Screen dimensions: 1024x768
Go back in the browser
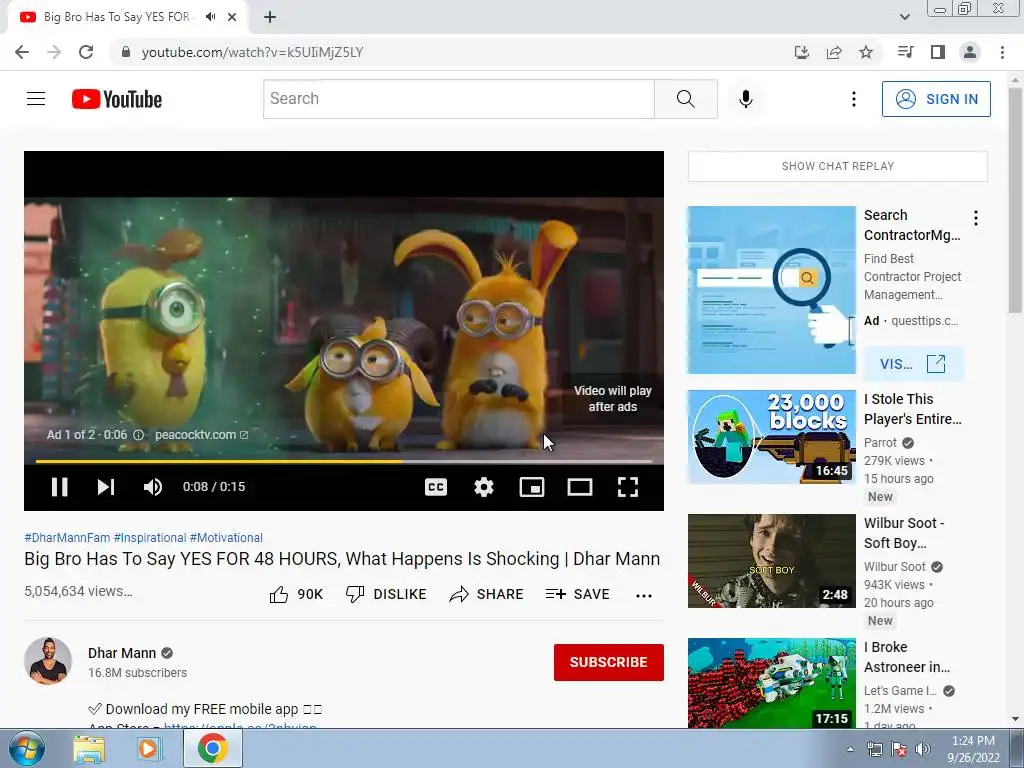(x=22, y=52)
